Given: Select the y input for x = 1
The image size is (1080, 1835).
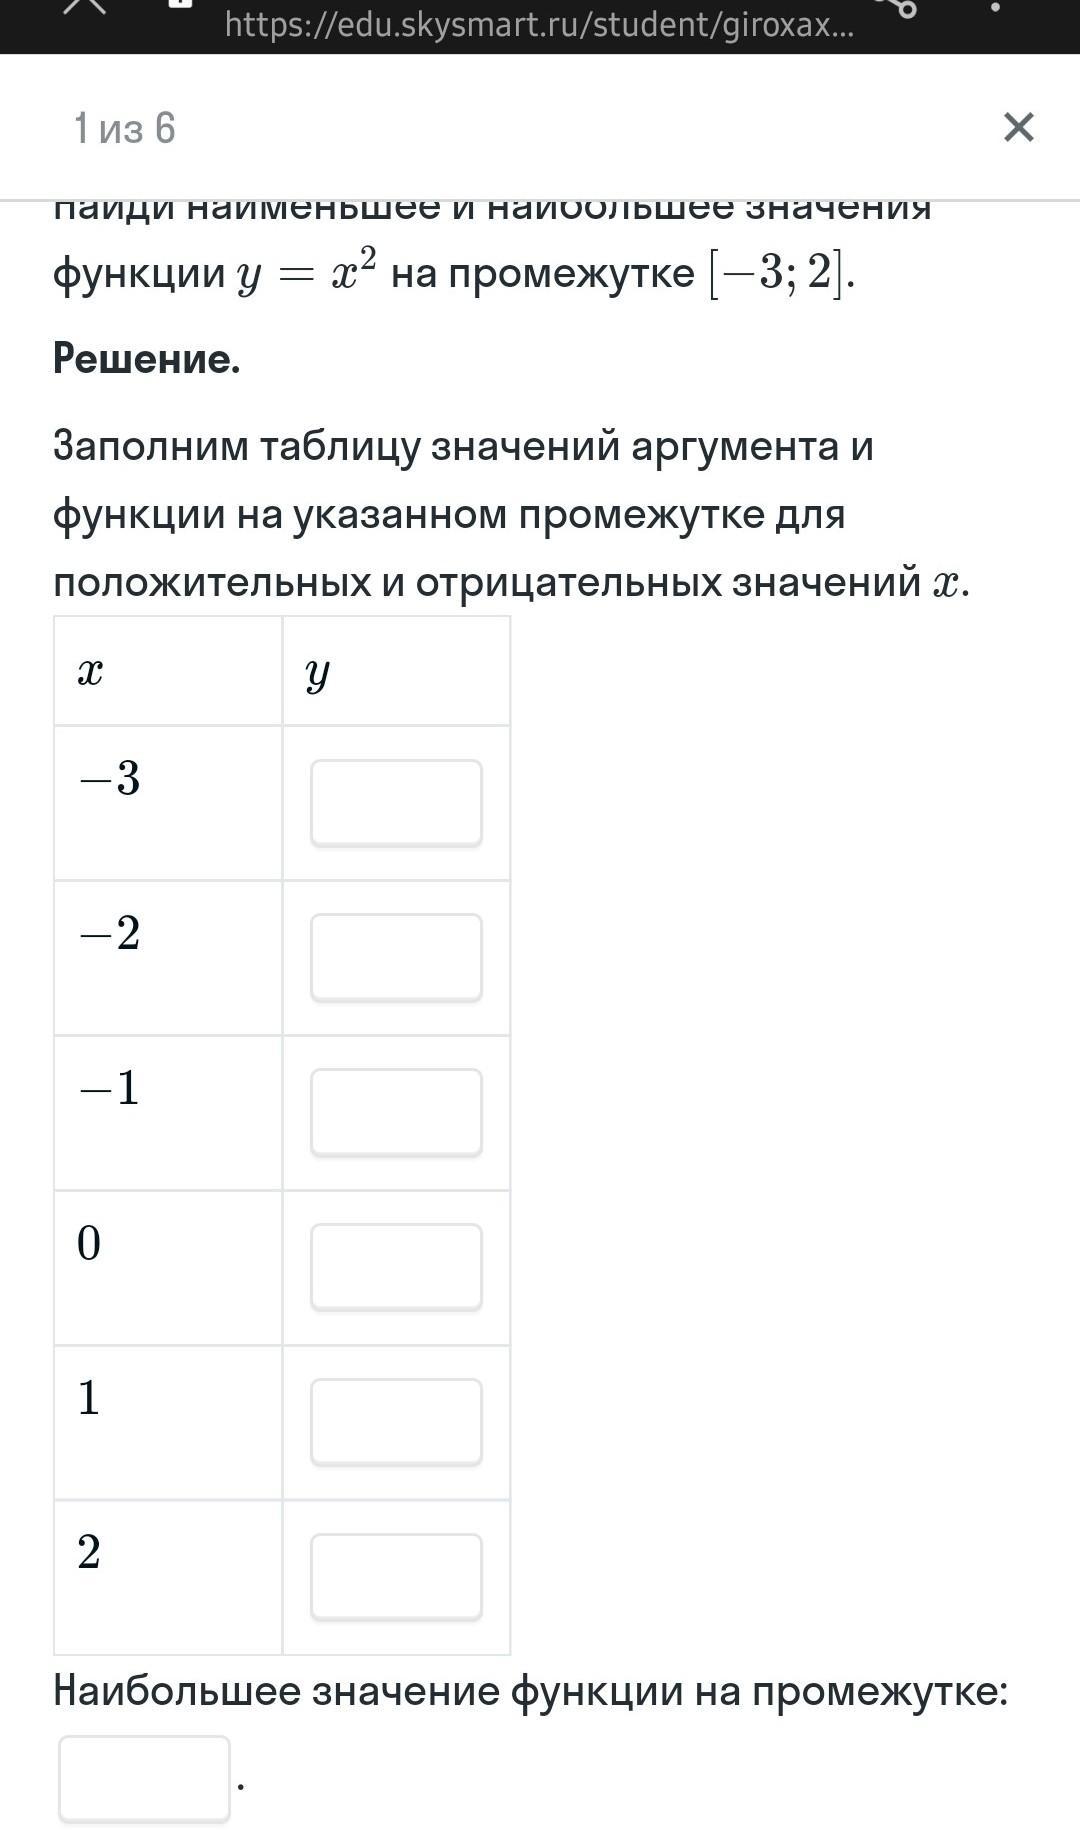Looking at the screenshot, I should [x=396, y=1422].
